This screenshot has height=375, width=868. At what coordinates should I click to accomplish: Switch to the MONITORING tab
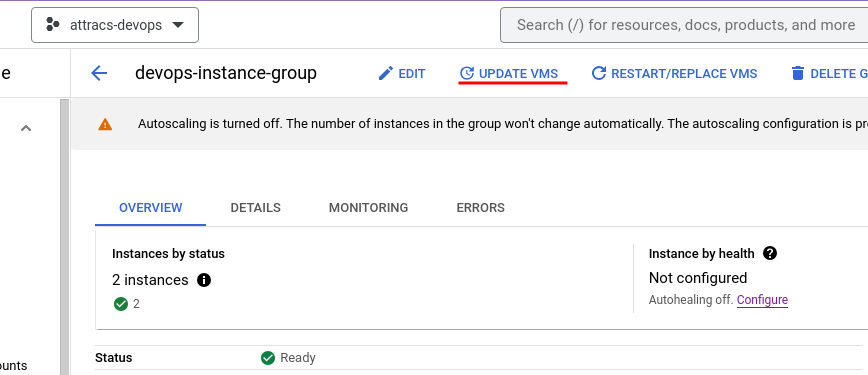[369, 208]
